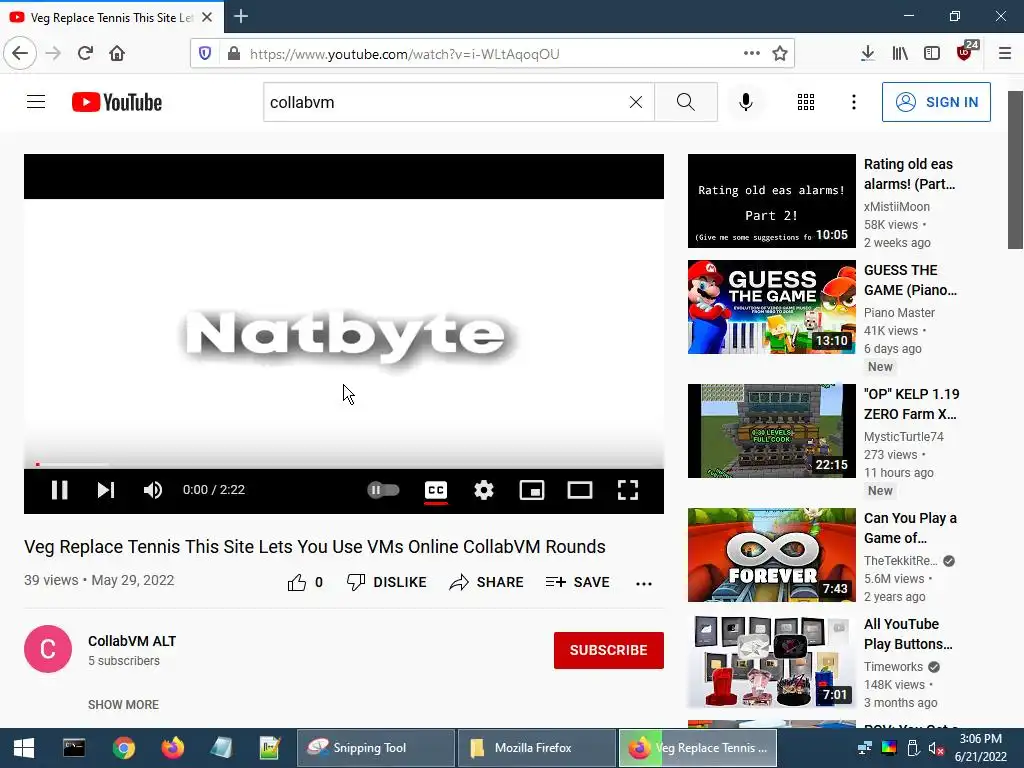1024x768 pixels.
Task: Click the magnifier search button
Action: pyautogui.click(x=686, y=102)
